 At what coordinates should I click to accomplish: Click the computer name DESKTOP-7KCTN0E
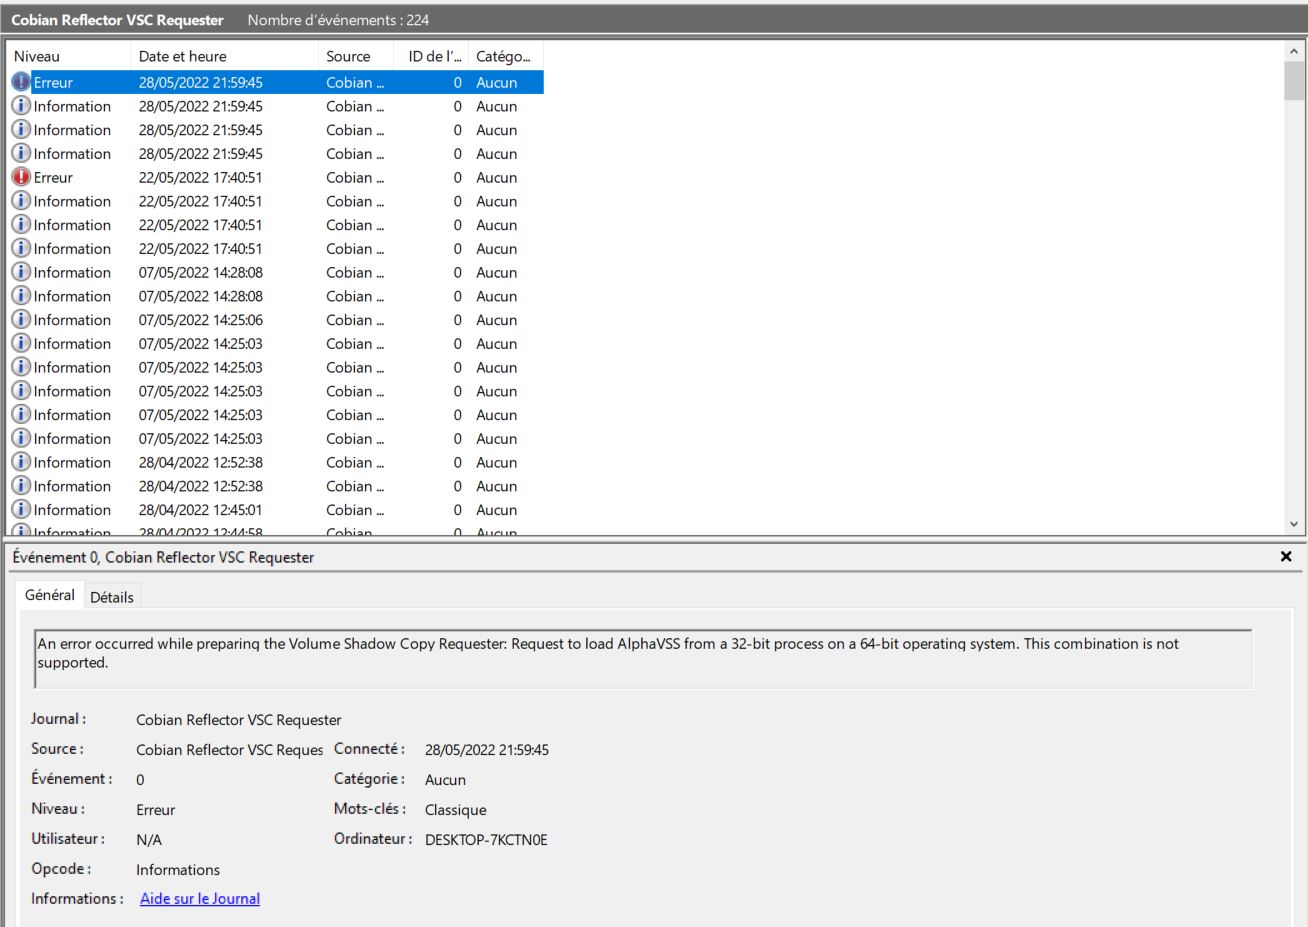click(486, 839)
